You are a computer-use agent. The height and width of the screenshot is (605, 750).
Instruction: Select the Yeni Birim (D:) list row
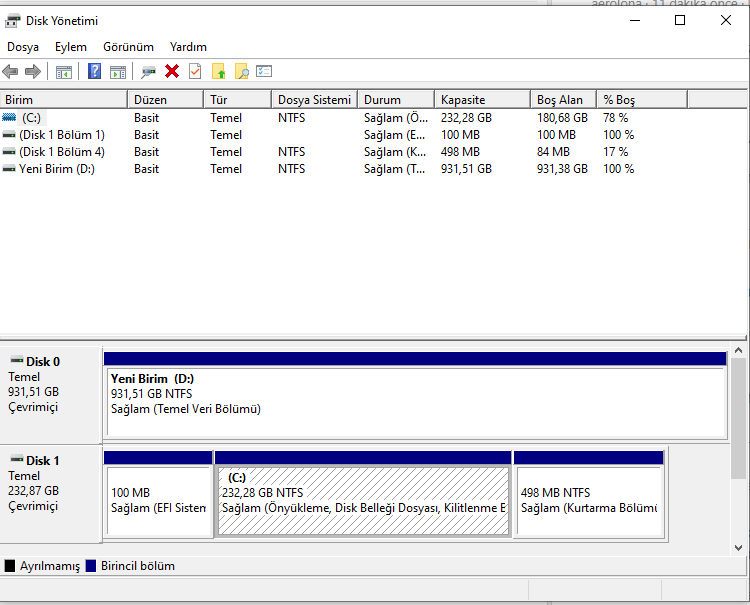click(343, 169)
